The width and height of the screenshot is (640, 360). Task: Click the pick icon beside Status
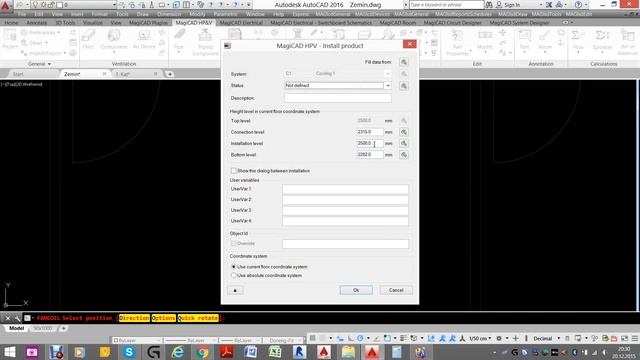[x=404, y=86]
